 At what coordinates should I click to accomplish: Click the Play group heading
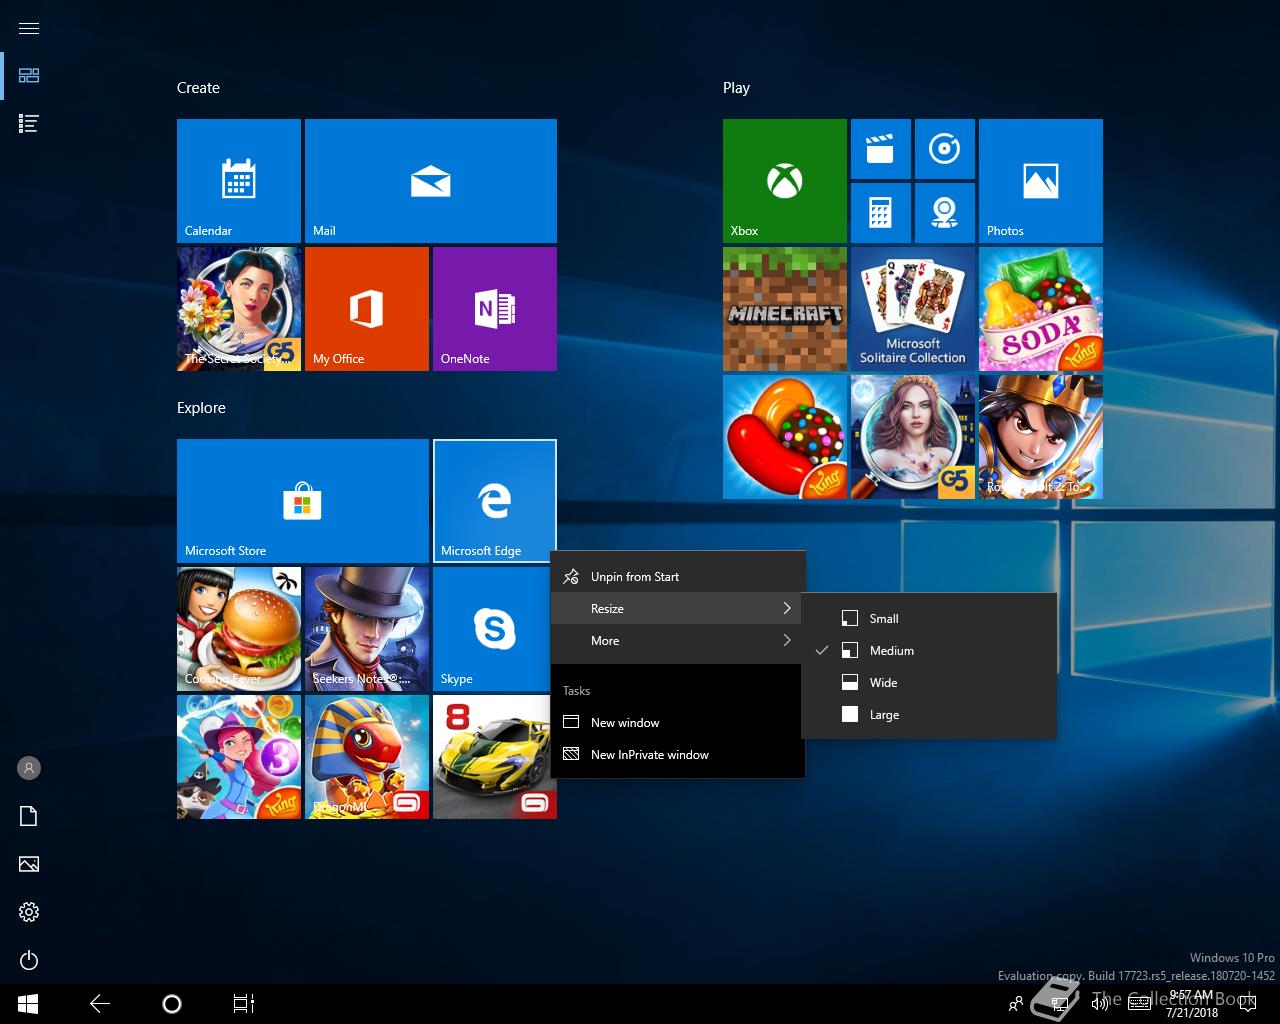coord(736,88)
